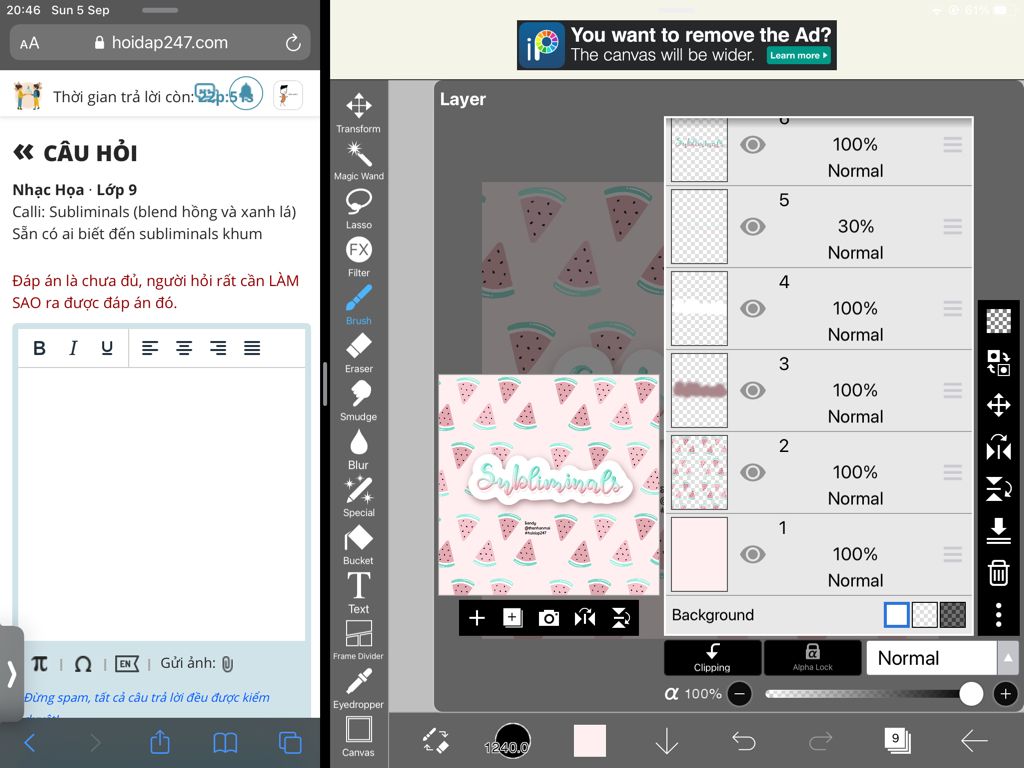Toggle Alpha Lock for the layer
The height and width of the screenshot is (768, 1024).
812,658
